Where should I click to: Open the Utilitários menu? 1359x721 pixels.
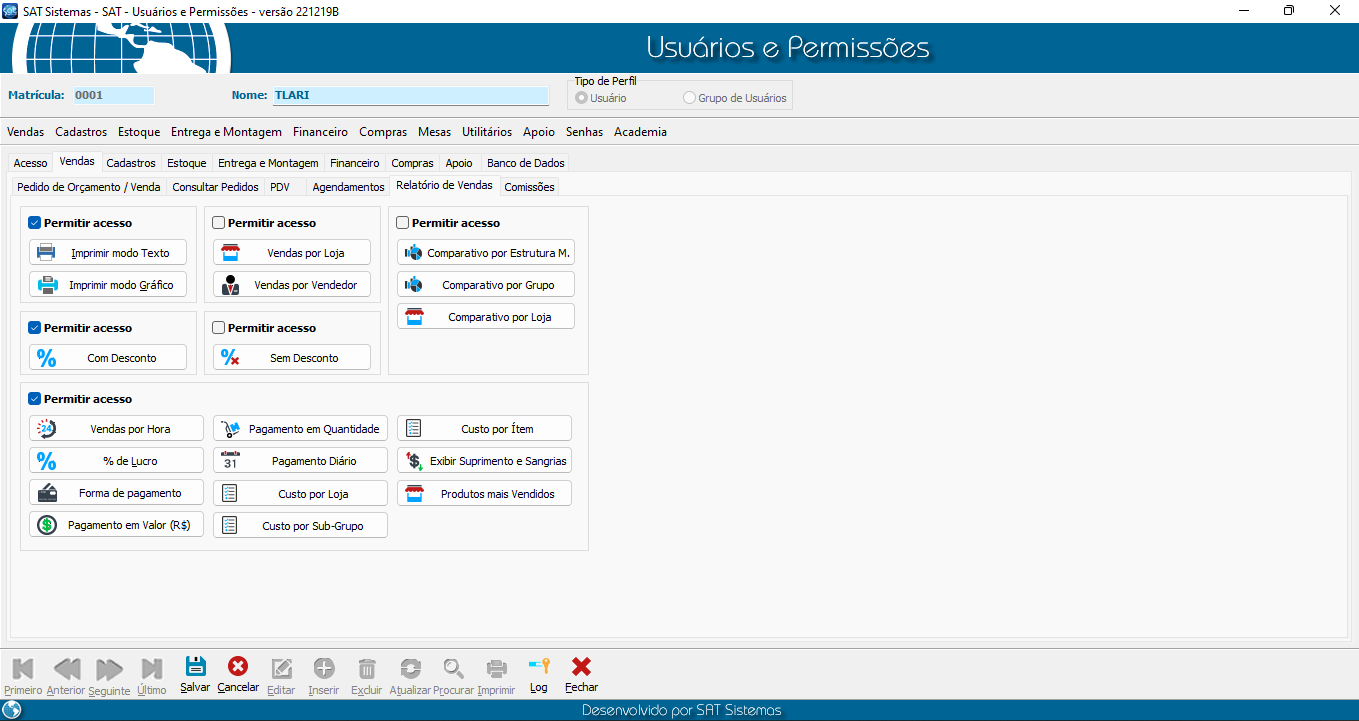[x=486, y=132]
